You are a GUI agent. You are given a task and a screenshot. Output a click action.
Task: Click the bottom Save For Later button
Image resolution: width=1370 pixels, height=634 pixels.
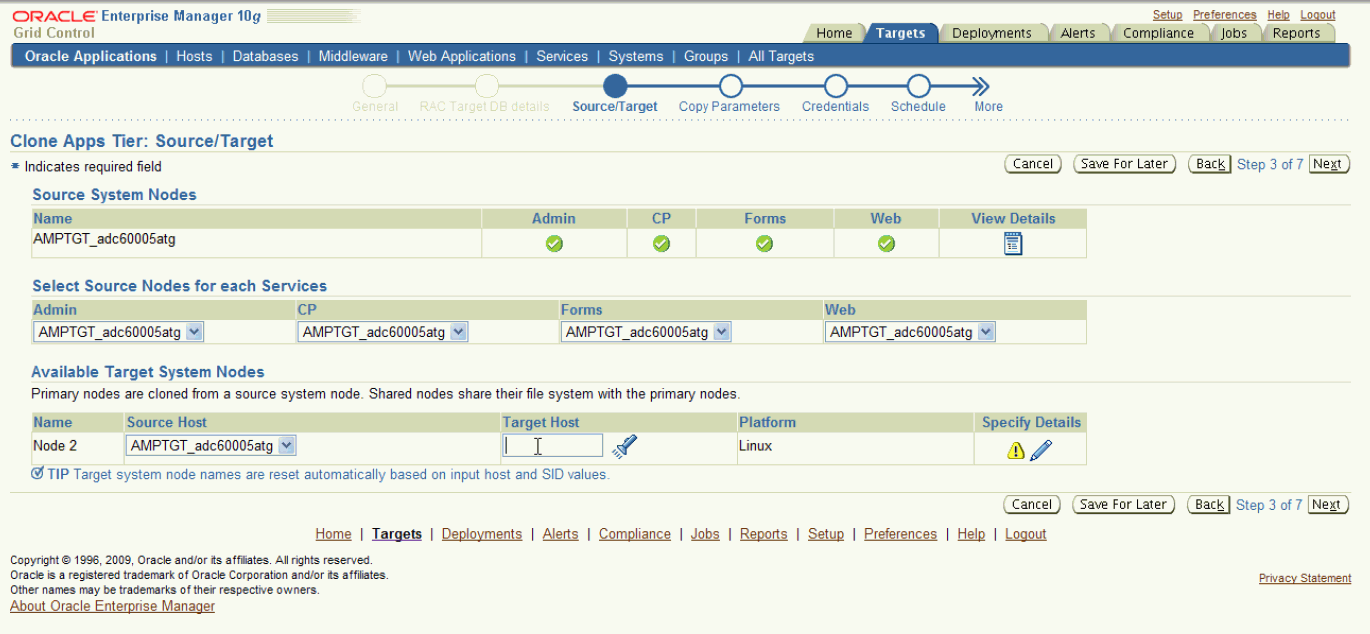click(x=1124, y=505)
